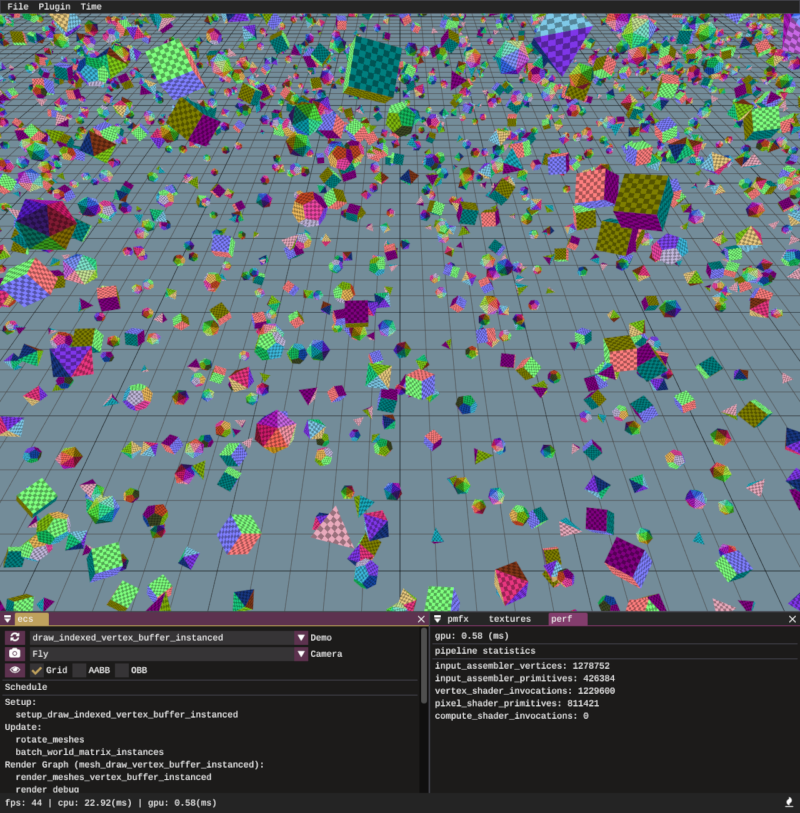Click the camera icon beside Fly
800x813 pixels.
click(x=15, y=654)
